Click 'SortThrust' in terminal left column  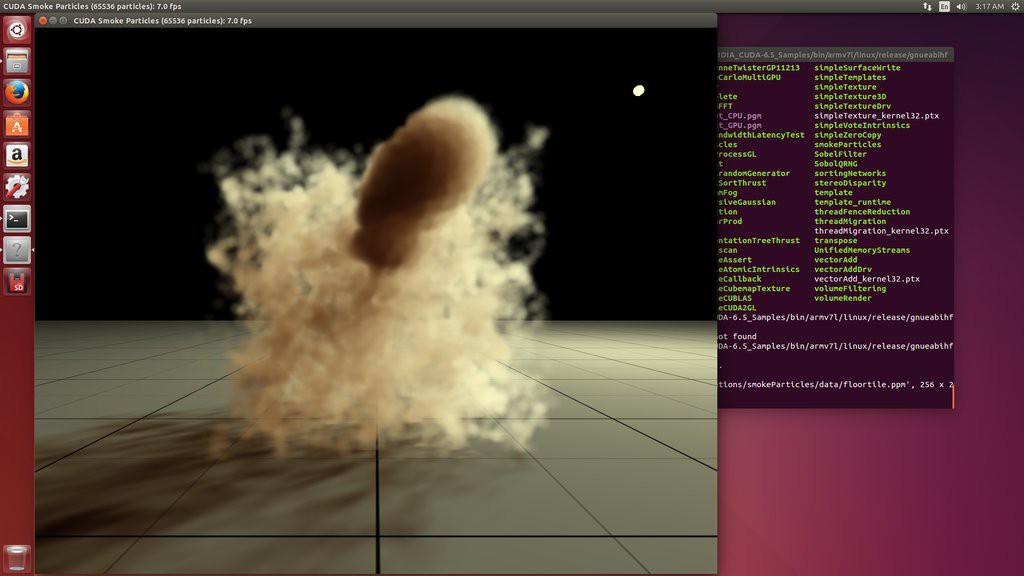coord(743,184)
